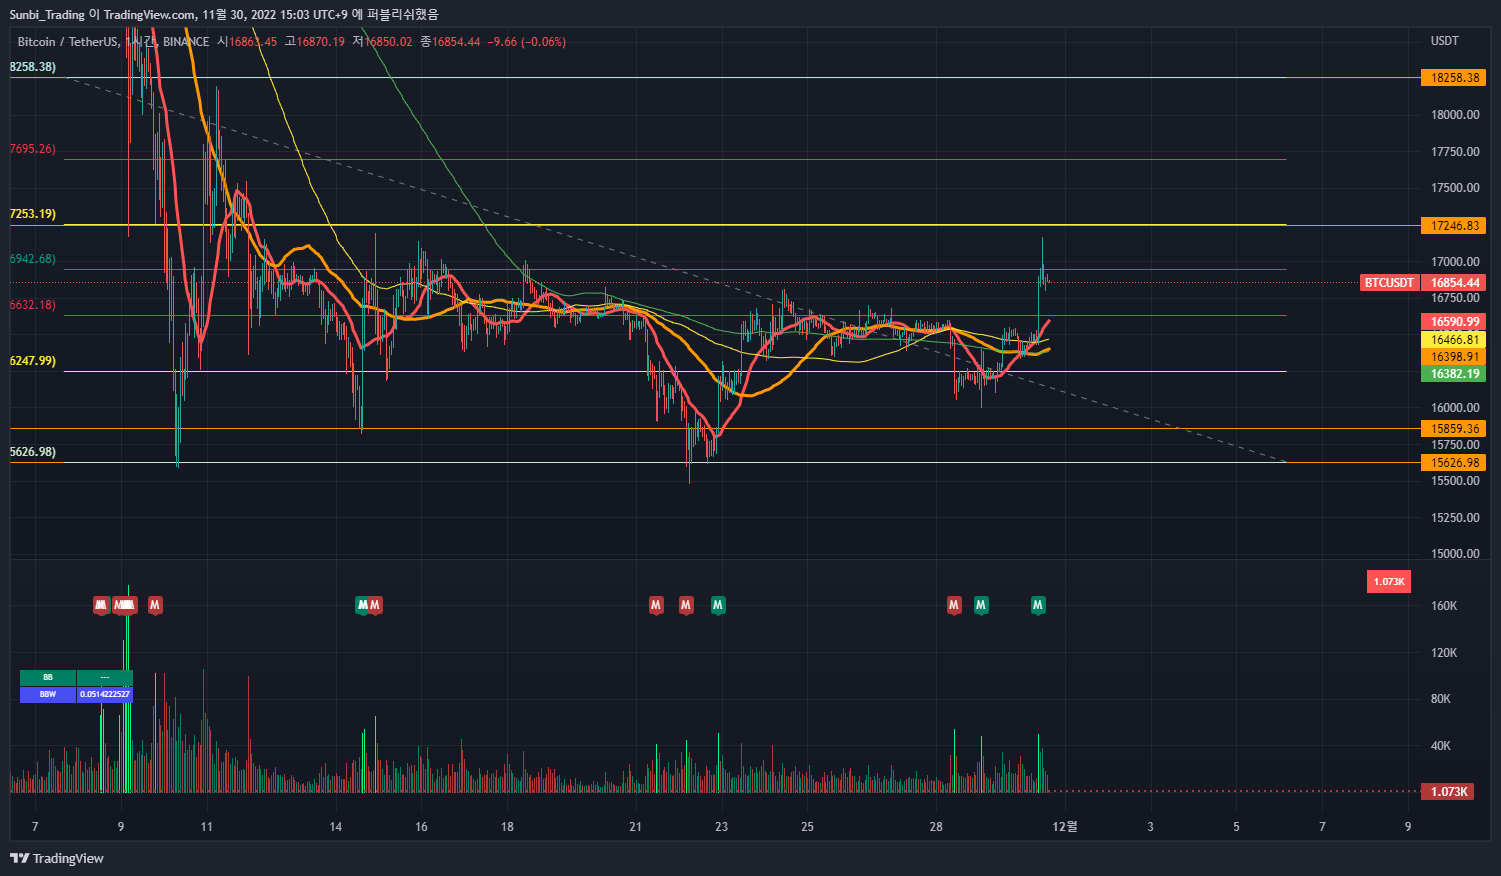Screen dimensions: 1501x876
Task: Click the last green M marker before 12월
Action: [x=1038, y=605]
